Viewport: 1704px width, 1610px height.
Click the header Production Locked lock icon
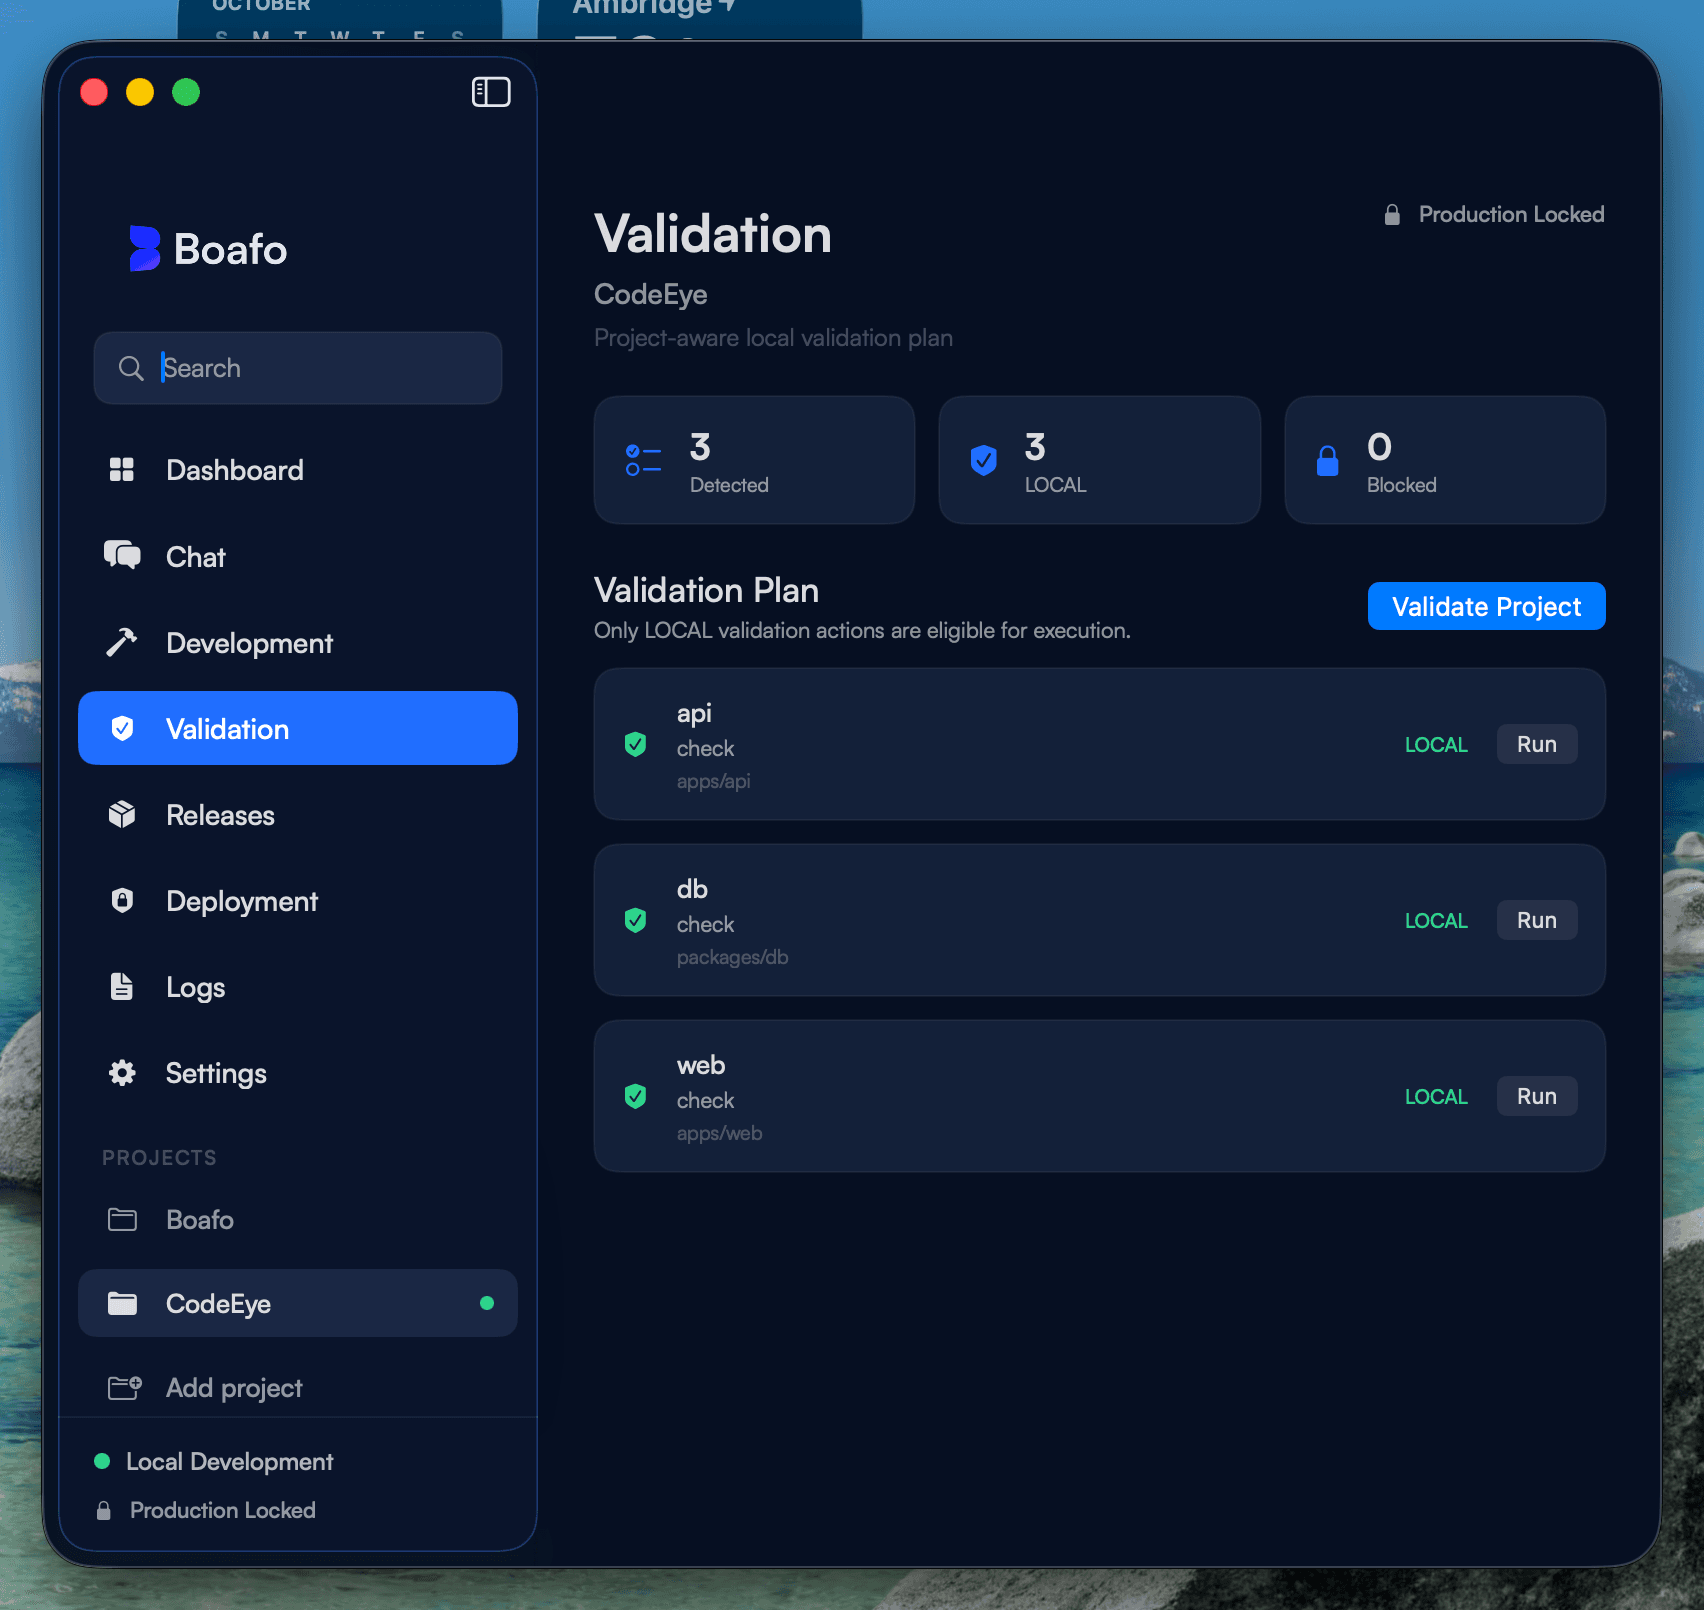pos(1392,214)
